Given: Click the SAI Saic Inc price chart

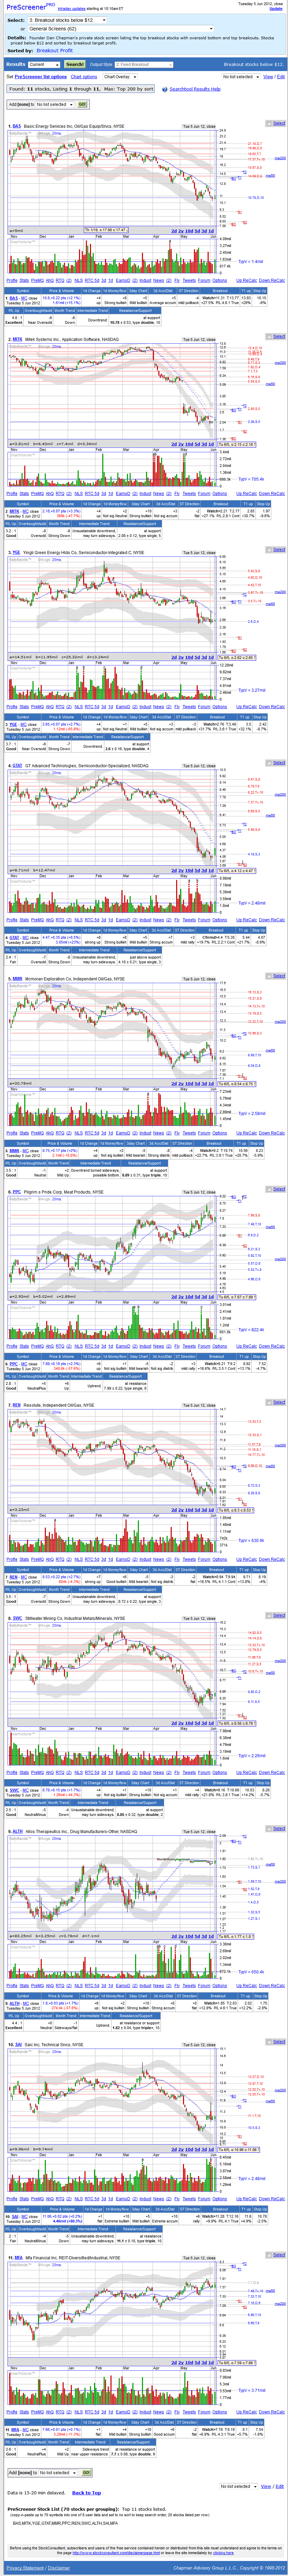Looking at the screenshot, I should pyautogui.click(x=112, y=2101).
